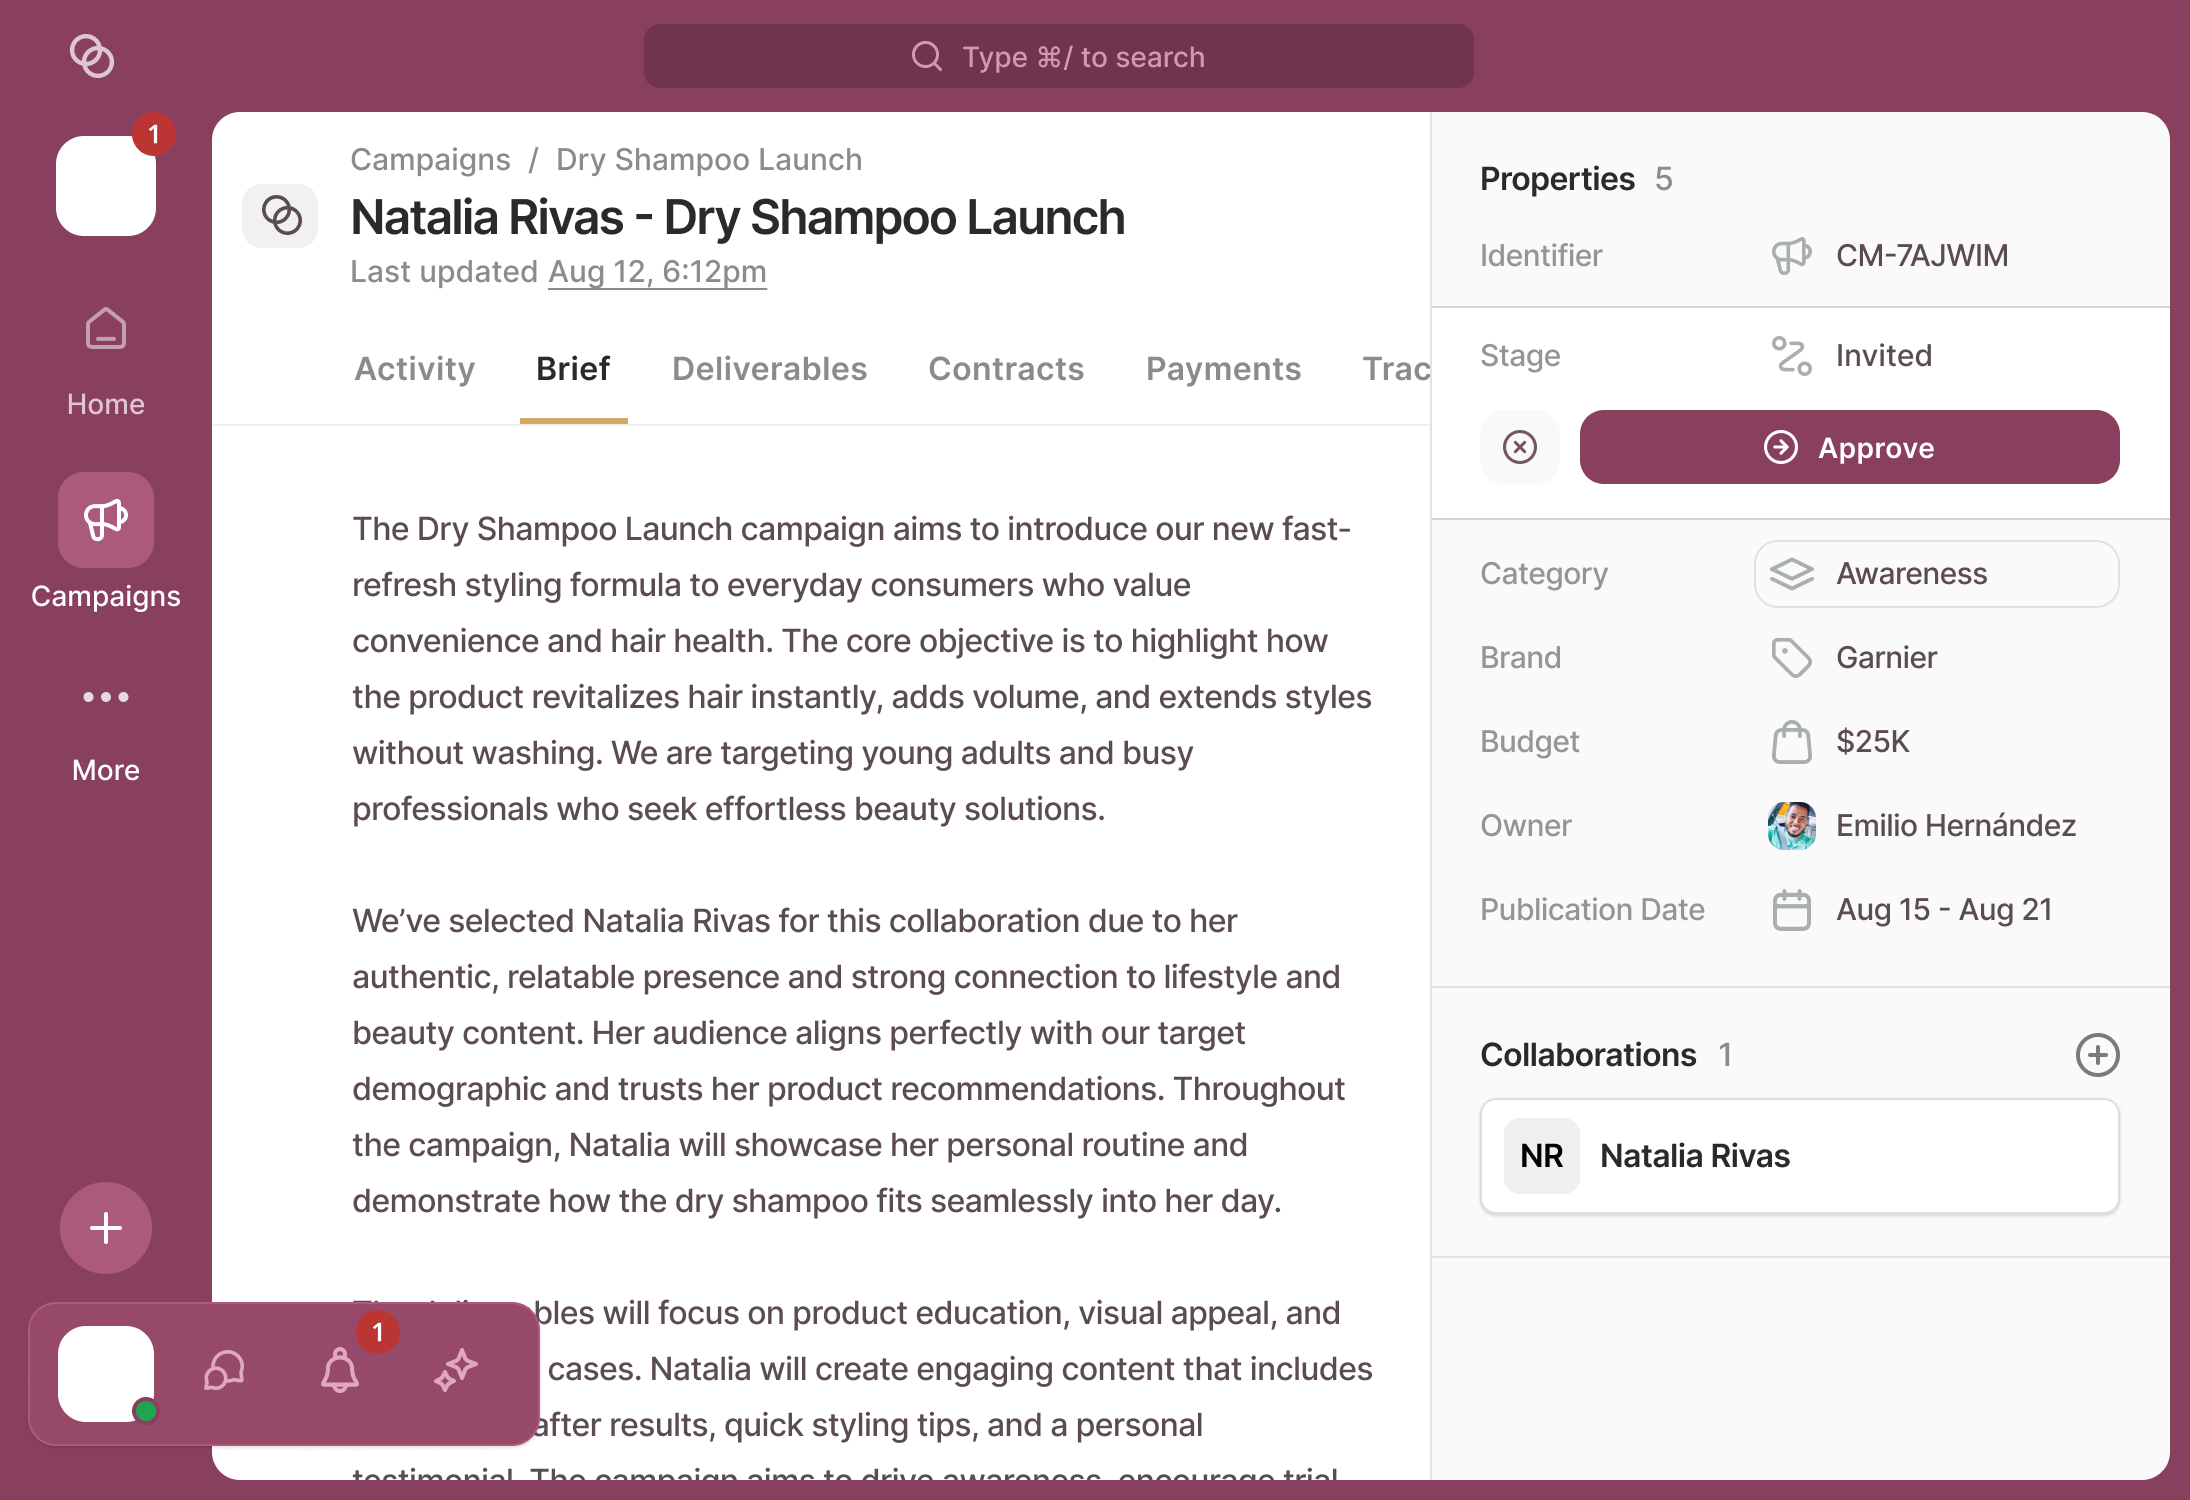Switch to the Contracts tab
Image resolution: width=2190 pixels, height=1500 pixels.
coord(1006,369)
